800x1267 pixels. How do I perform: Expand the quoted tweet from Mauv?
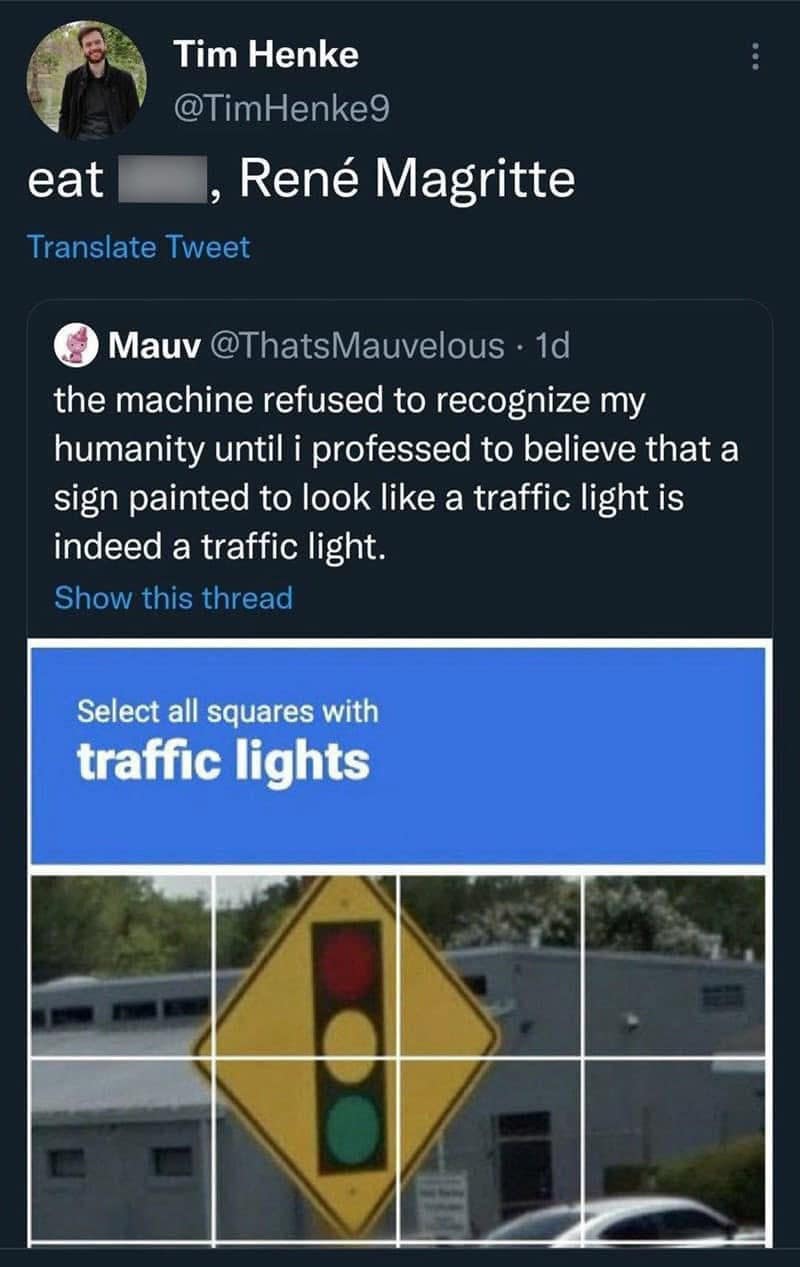coord(400,470)
